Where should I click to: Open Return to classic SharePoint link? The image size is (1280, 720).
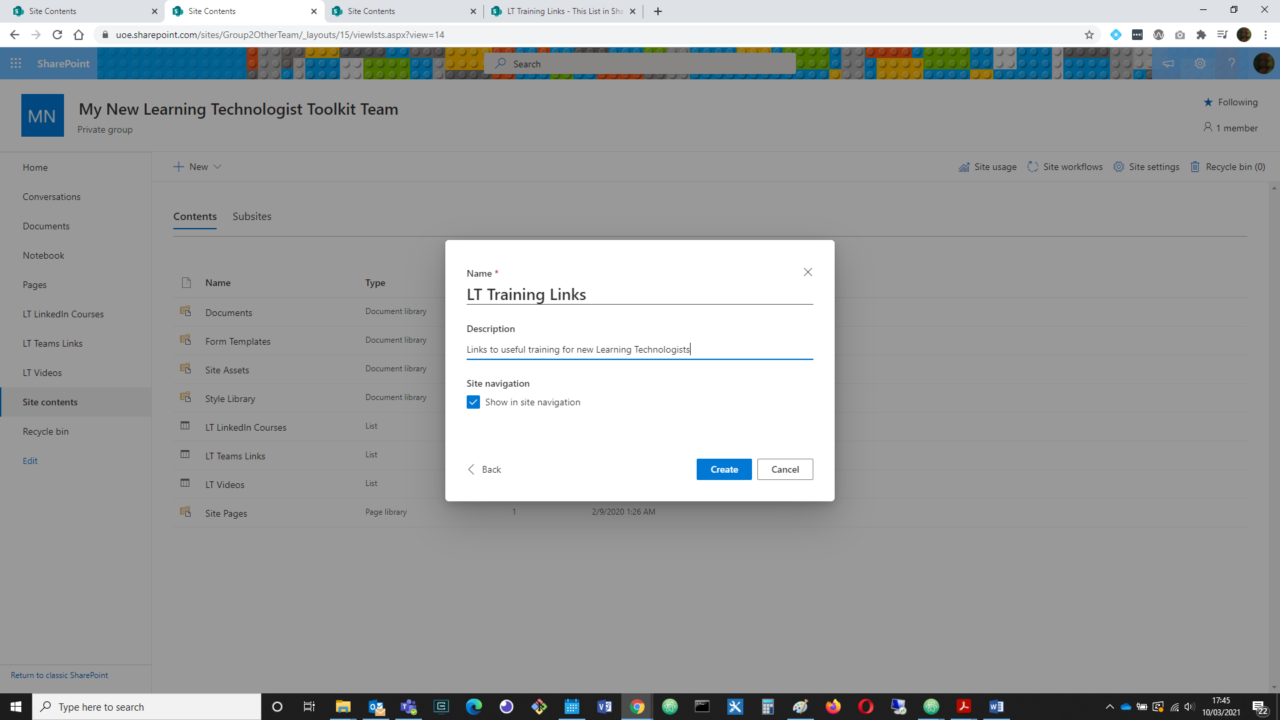pyautogui.click(x=57, y=675)
